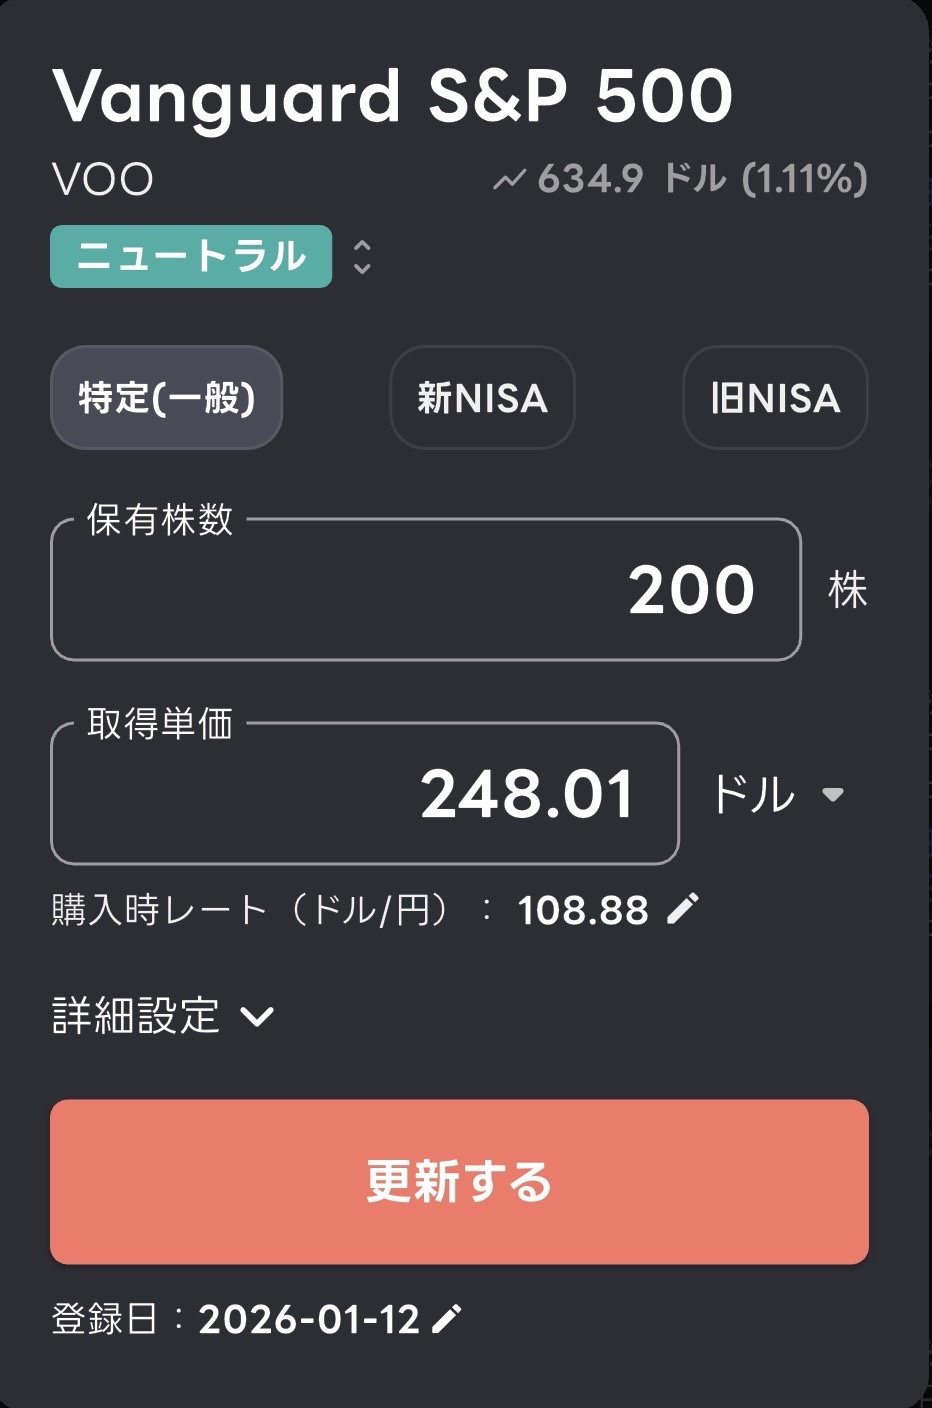Open the ドル currency dropdown
932x1408 pixels.
(x=777, y=795)
